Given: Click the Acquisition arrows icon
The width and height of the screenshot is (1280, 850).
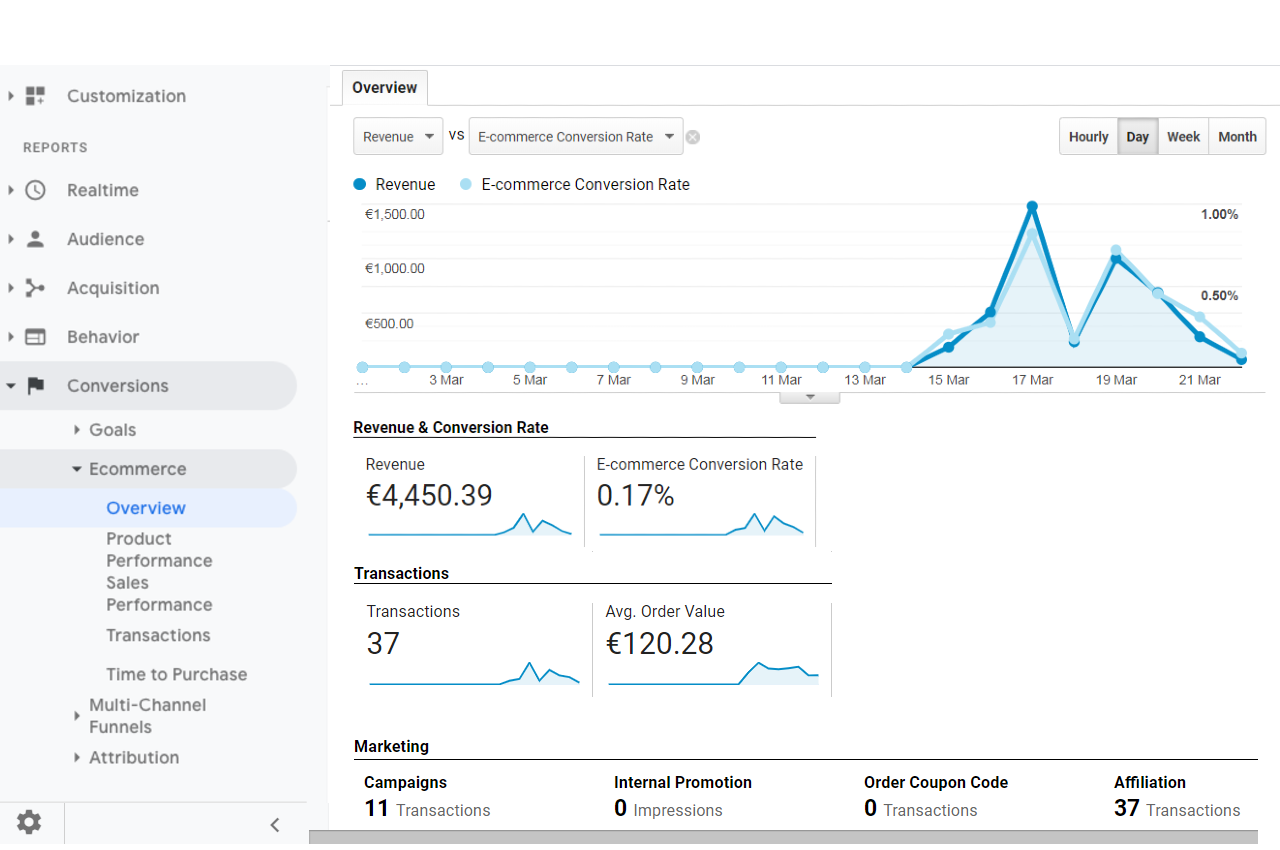Looking at the screenshot, I should point(35,288).
